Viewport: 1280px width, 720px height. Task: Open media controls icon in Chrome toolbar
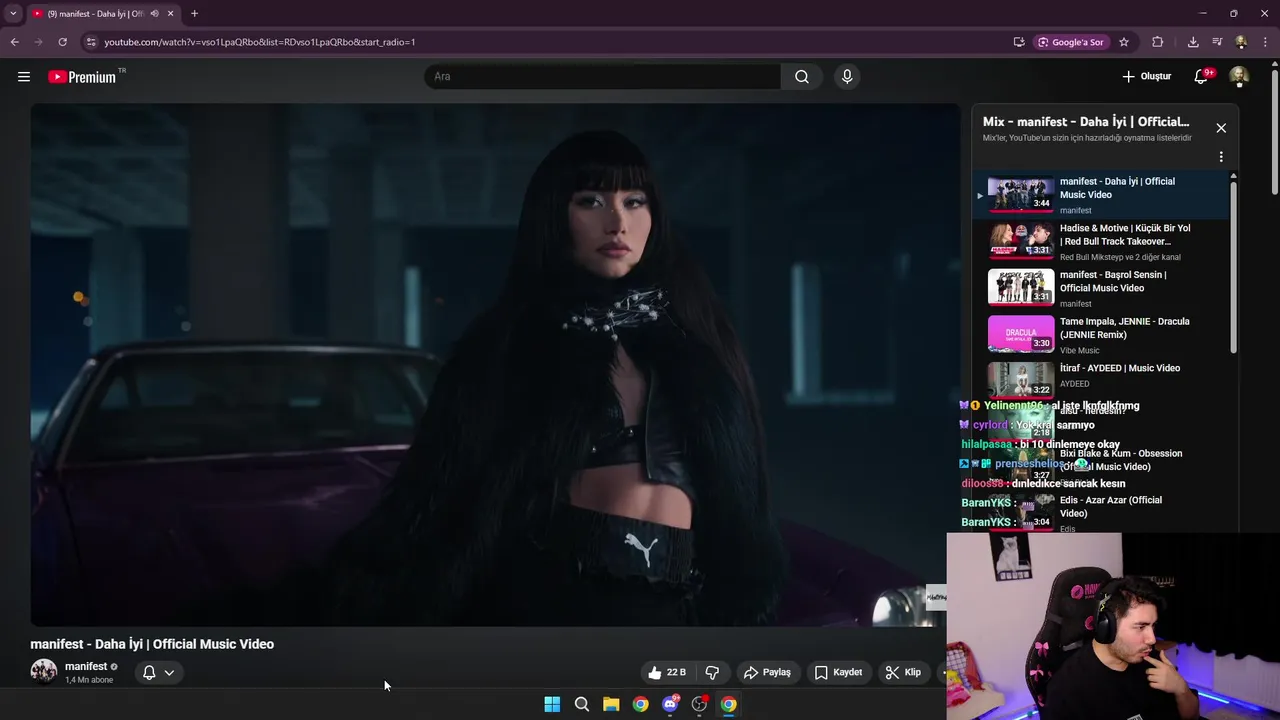tap(1217, 42)
